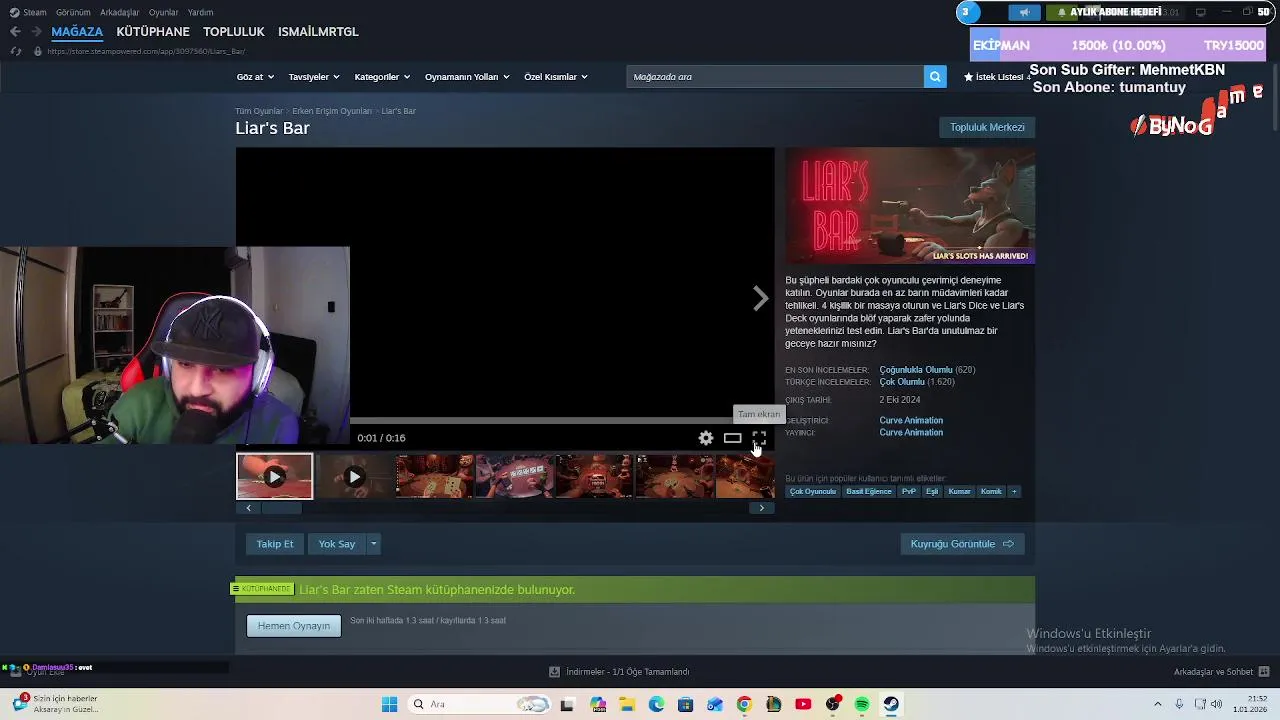Open Windows Start menu
1280x720 pixels.
coord(389,704)
